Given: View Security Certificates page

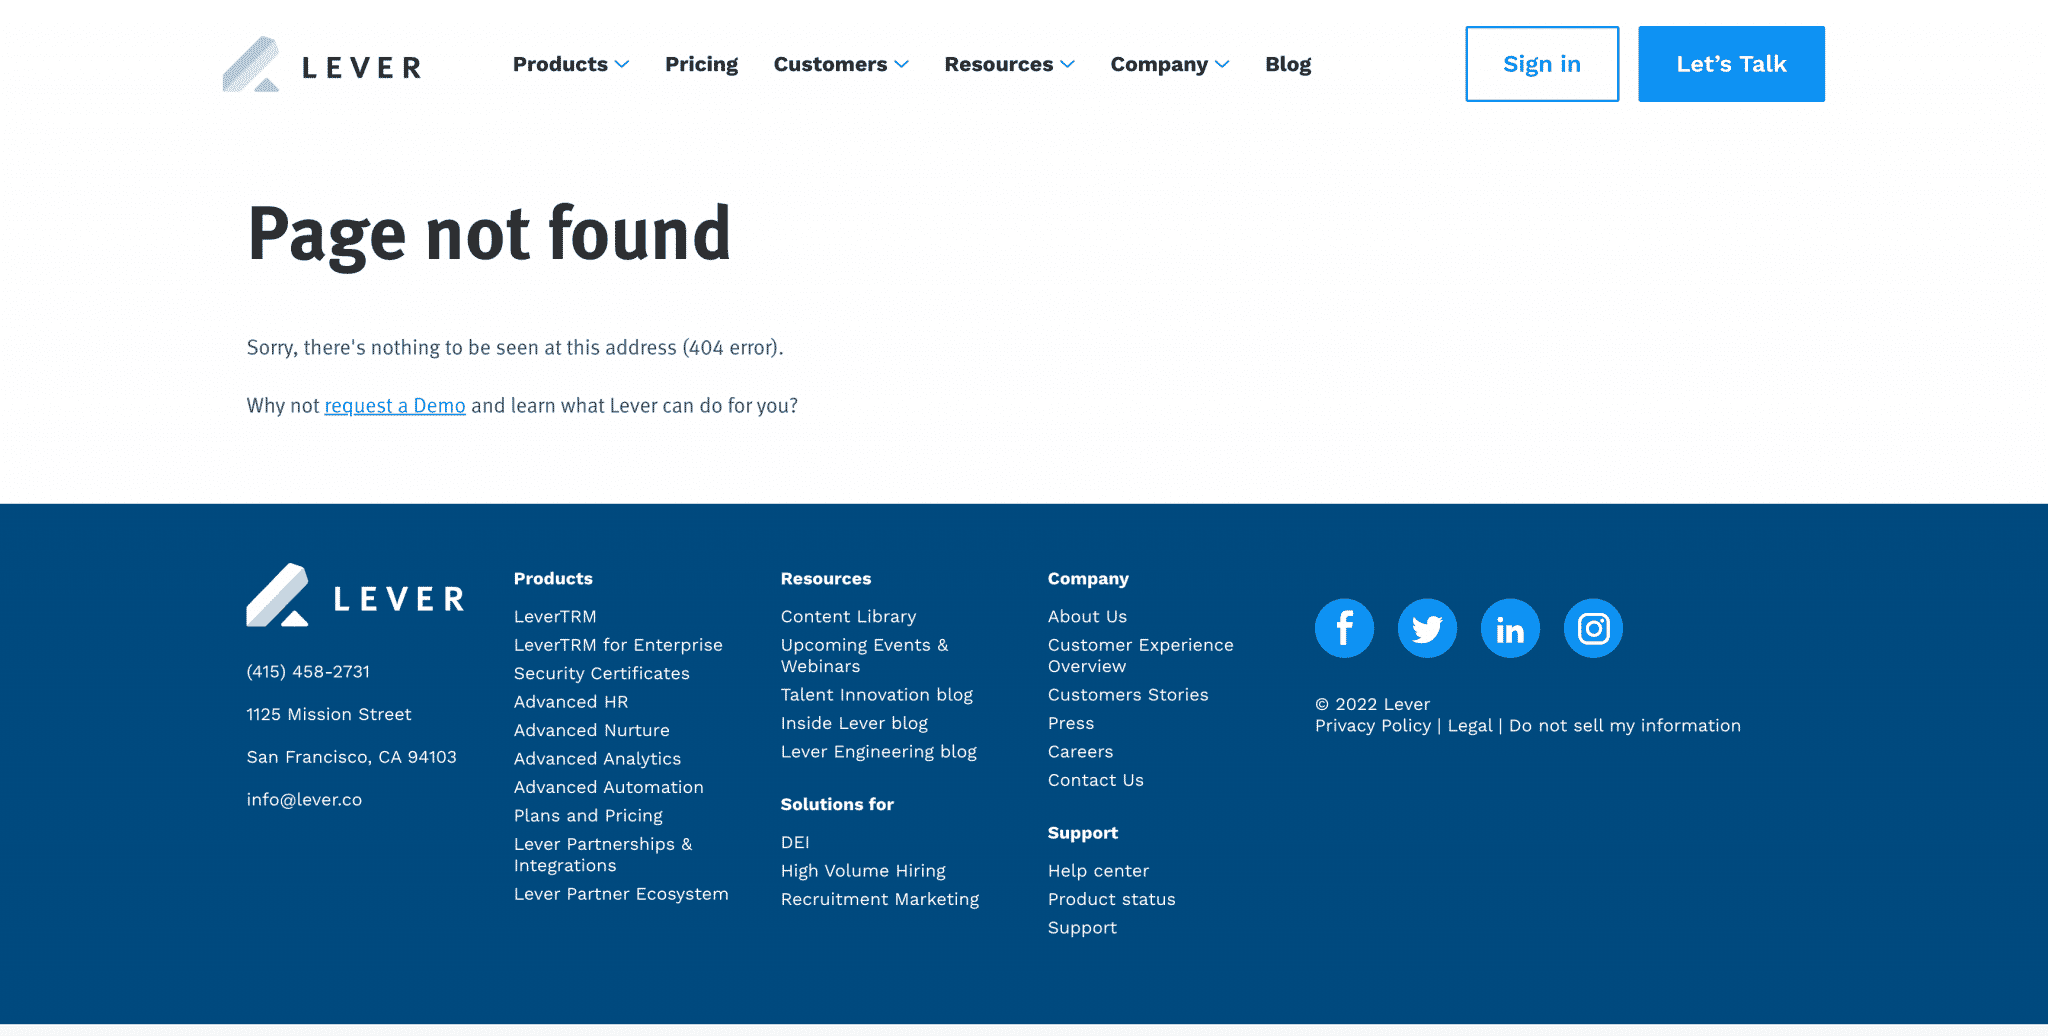Looking at the screenshot, I should pyautogui.click(x=602, y=673).
